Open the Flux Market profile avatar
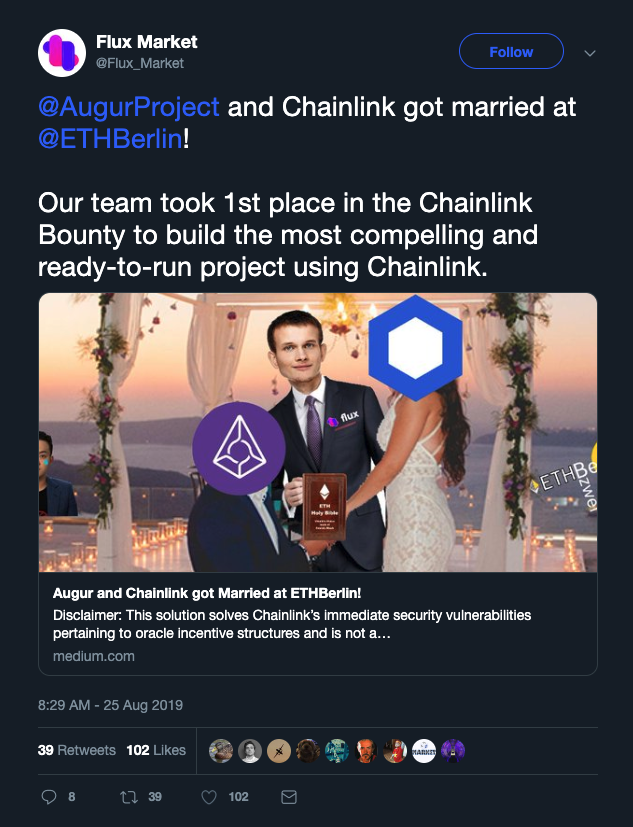633x827 pixels. tap(62, 53)
